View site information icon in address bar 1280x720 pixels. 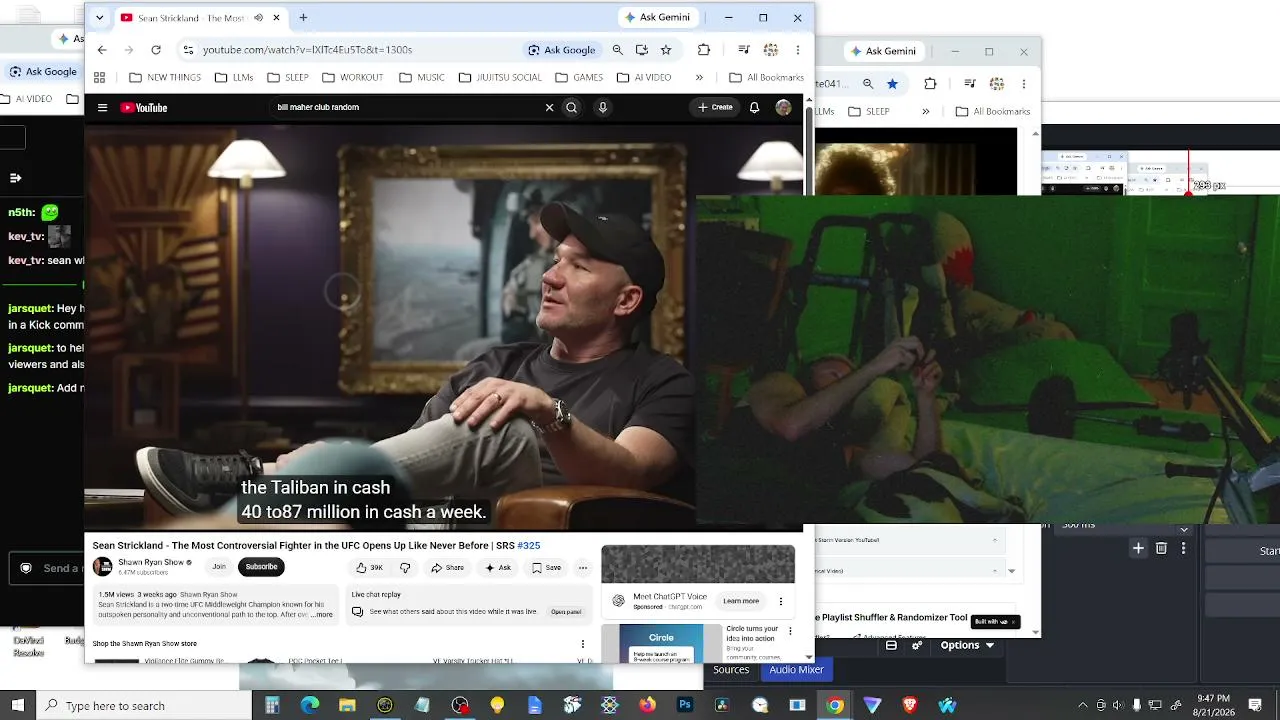[188, 49]
